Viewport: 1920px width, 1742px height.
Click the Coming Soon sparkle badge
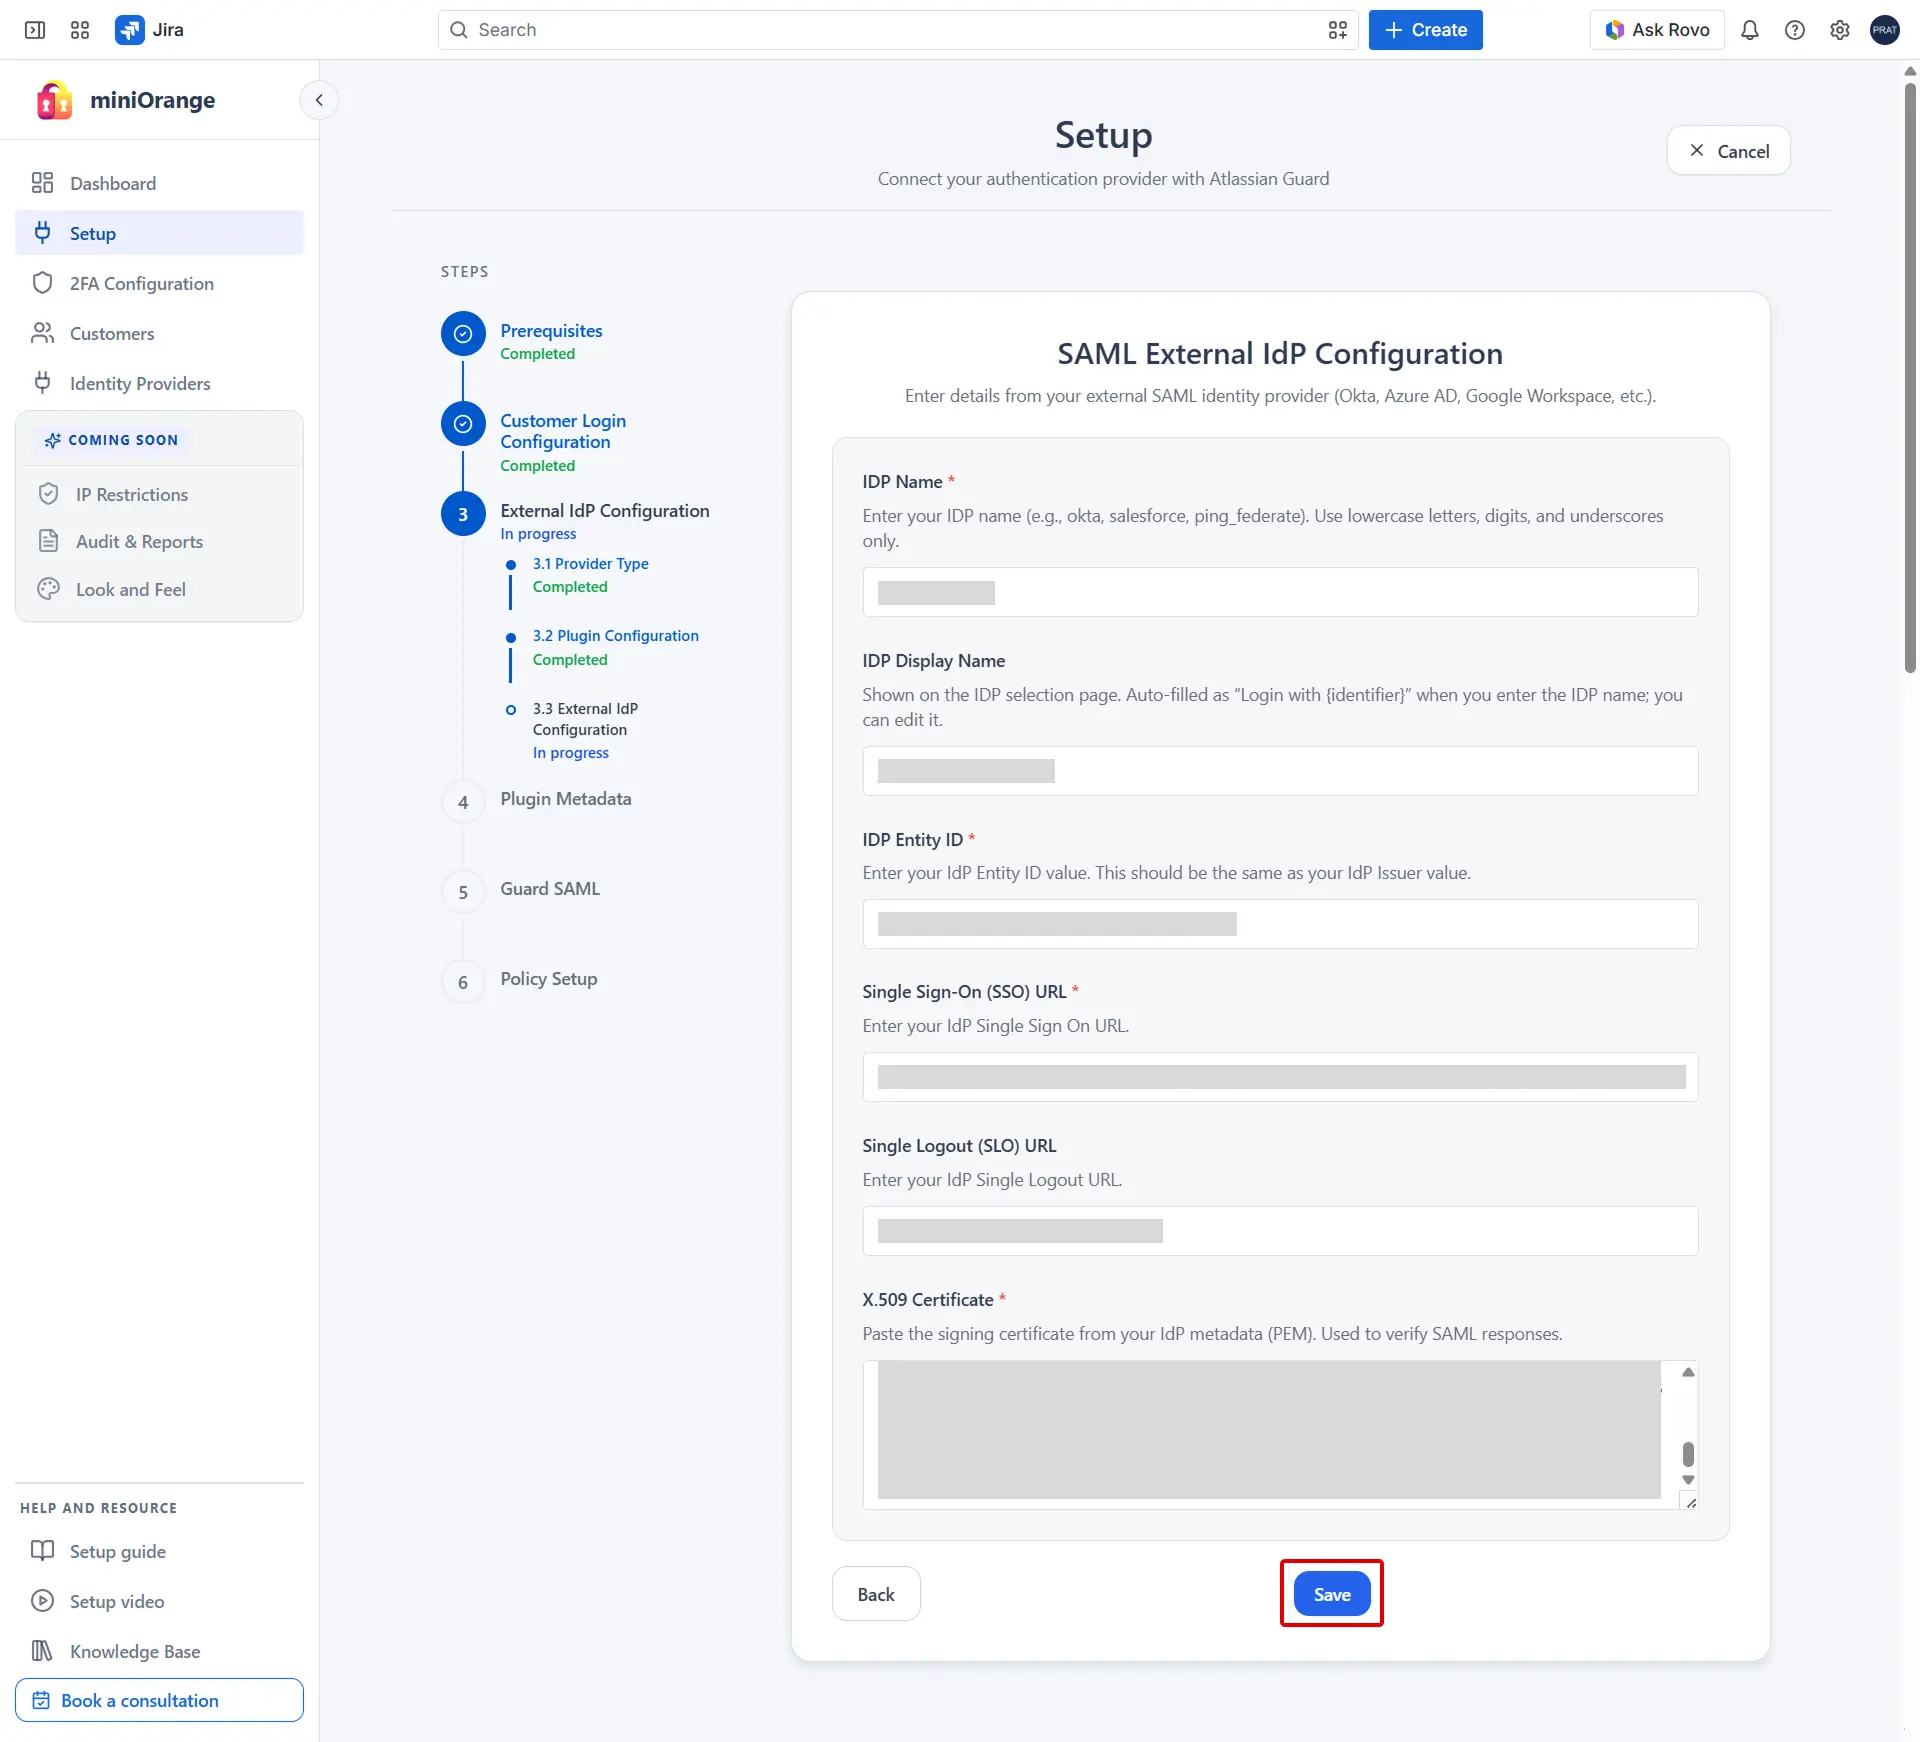coord(112,440)
